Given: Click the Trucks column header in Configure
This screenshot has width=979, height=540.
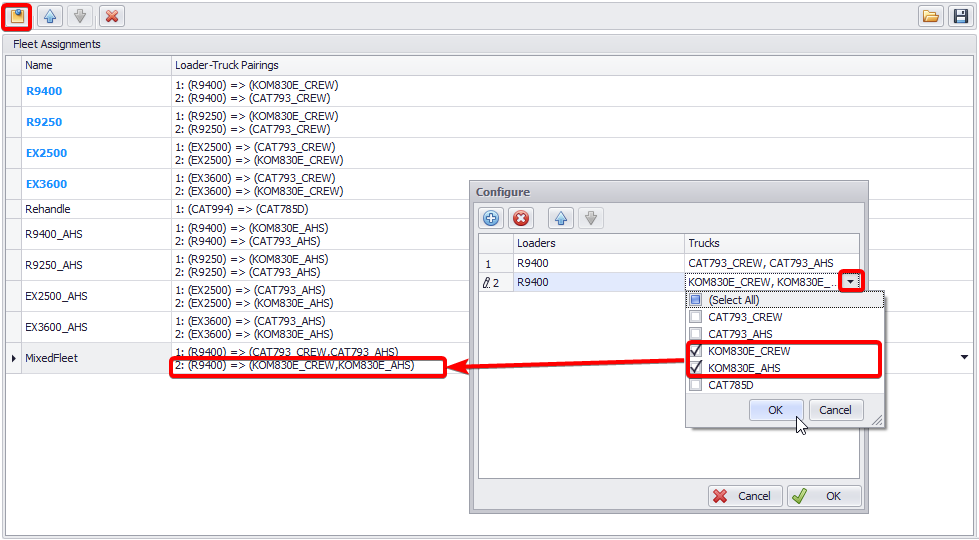Looking at the screenshot, I should click(772, 243).
